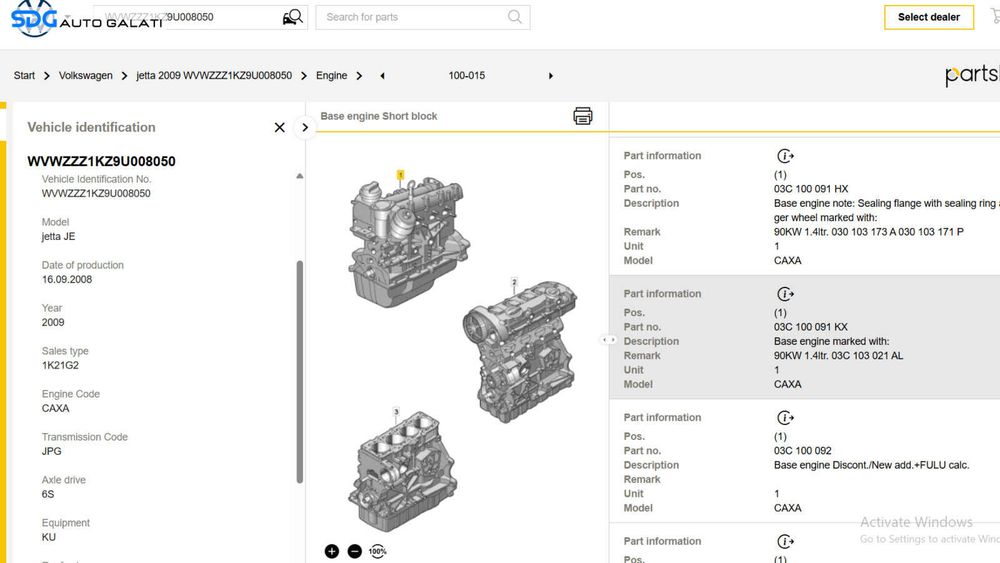Screen dimensions: 1000x563
Task: Click VIN heading WVWZZZ1KZ9U008050
Action: 101,161
